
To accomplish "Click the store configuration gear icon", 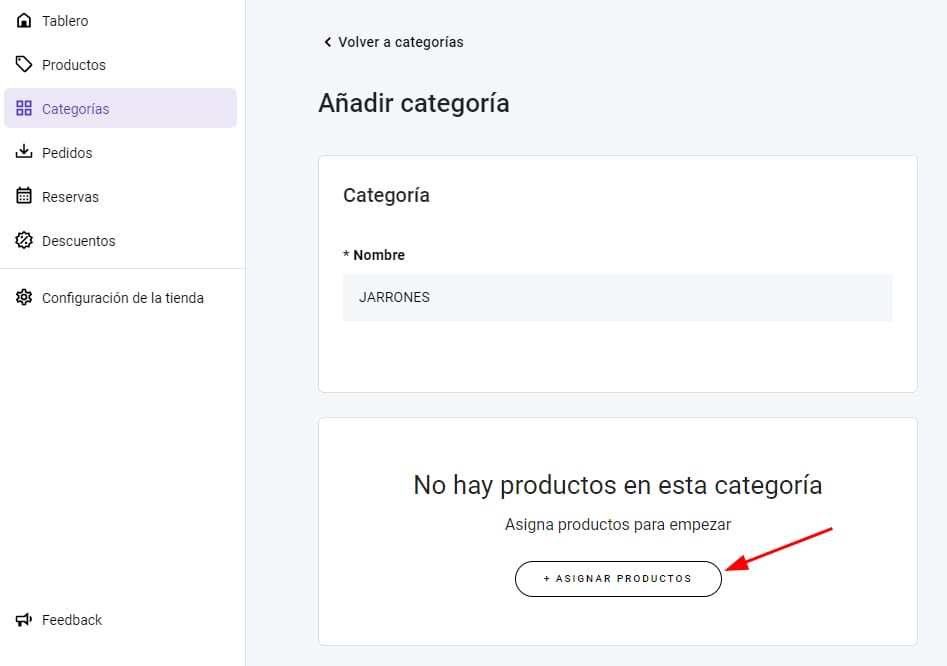I will coord(24,297).
